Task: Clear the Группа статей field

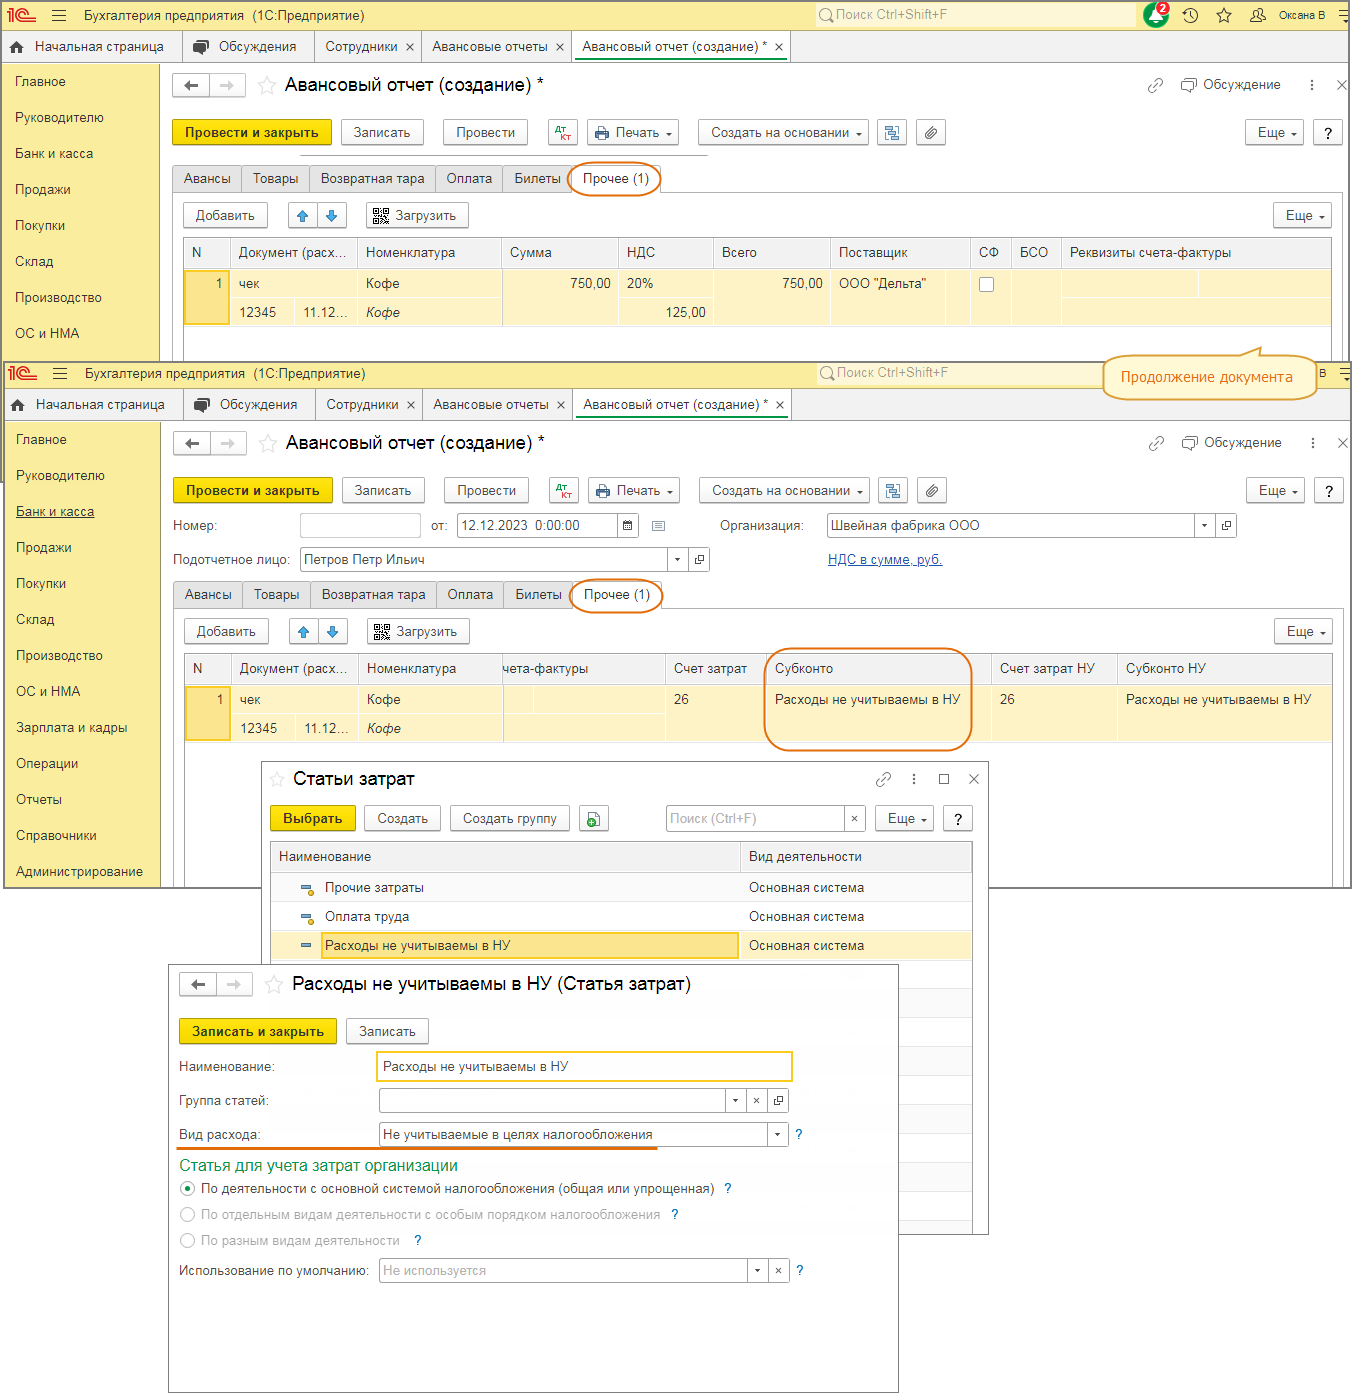Action: [757, 1101]
